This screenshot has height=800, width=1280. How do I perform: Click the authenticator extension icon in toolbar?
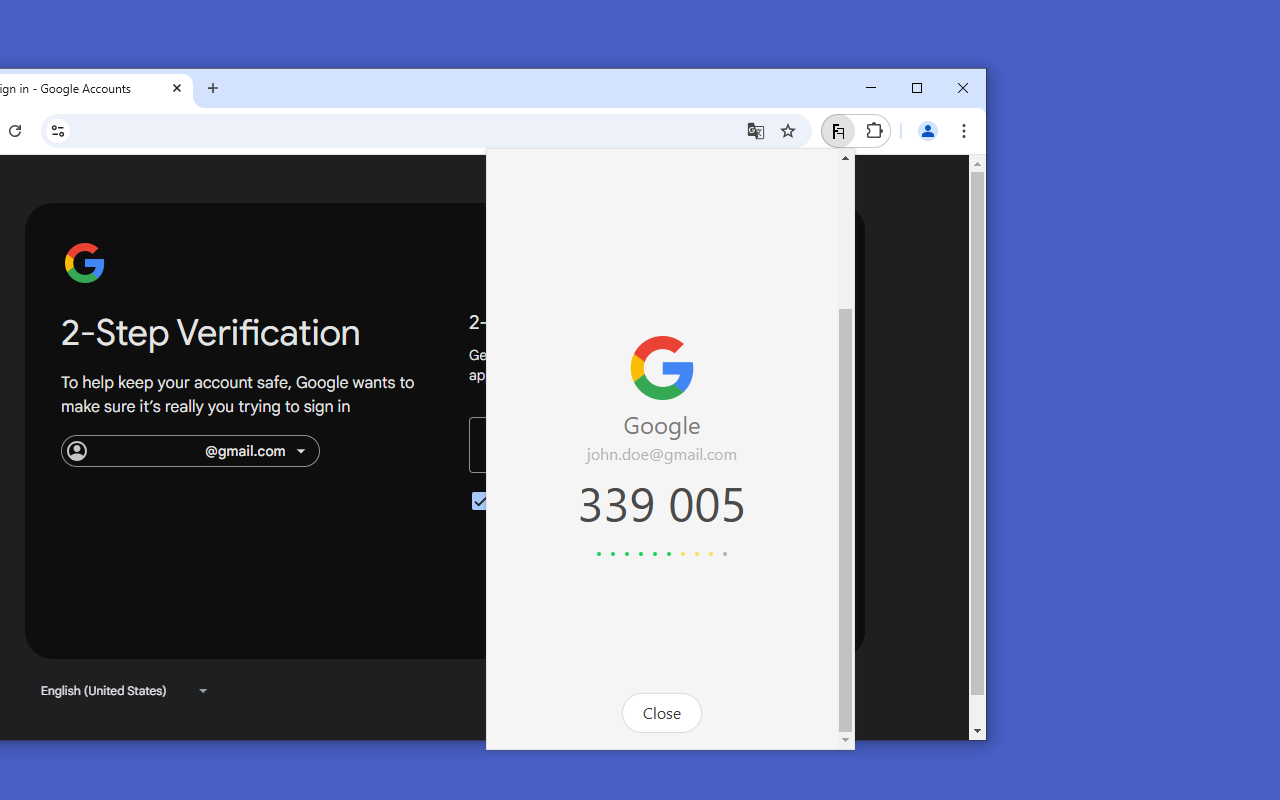(x=838, y=131)
